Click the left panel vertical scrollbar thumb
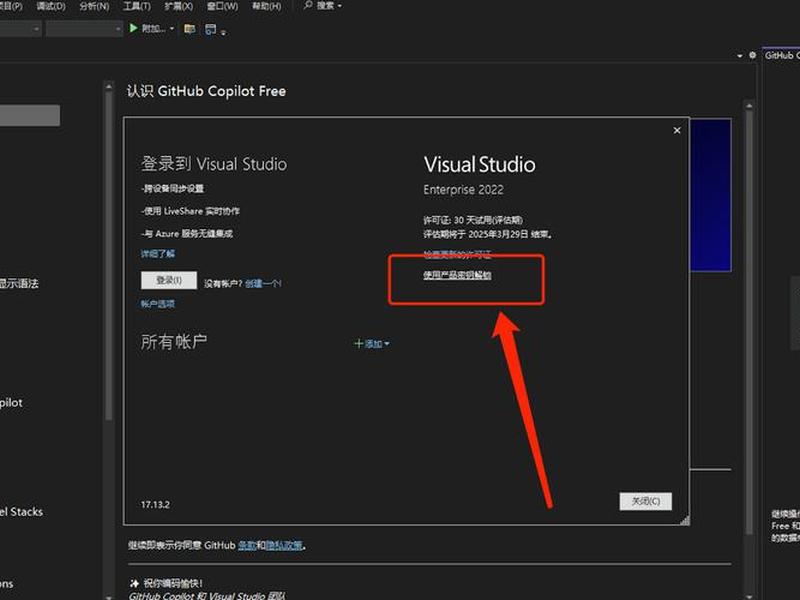Image resolution: width=800 pixels, height=600 pixels. (x=108, y=255)
